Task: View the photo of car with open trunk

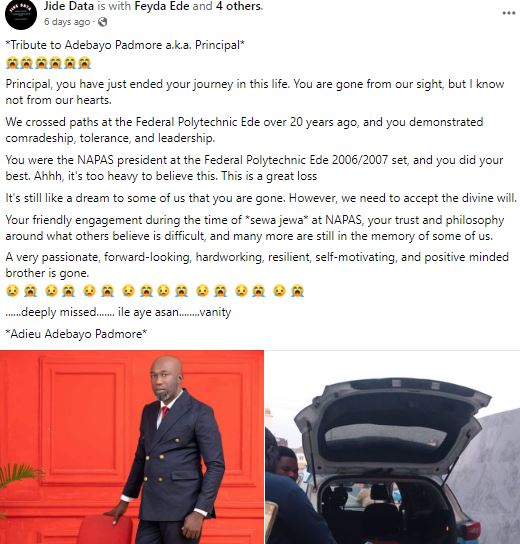Action: 393,447
